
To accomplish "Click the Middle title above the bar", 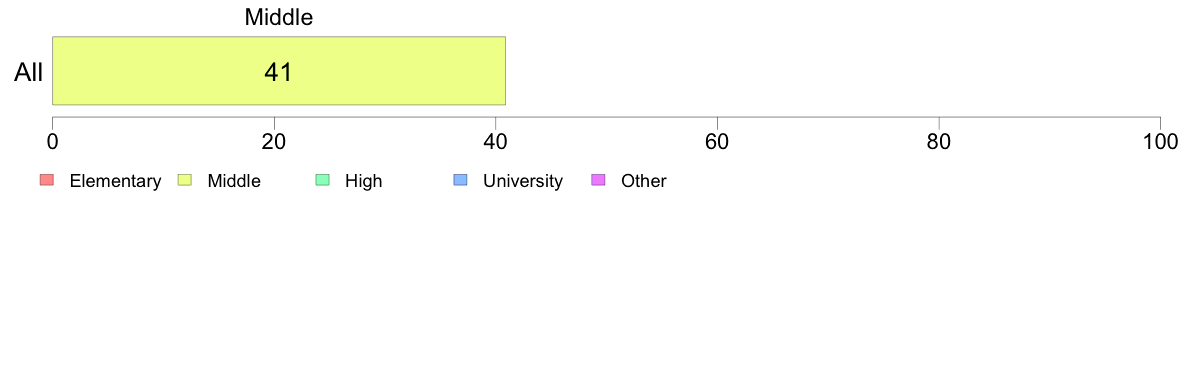I will (279, 18).
